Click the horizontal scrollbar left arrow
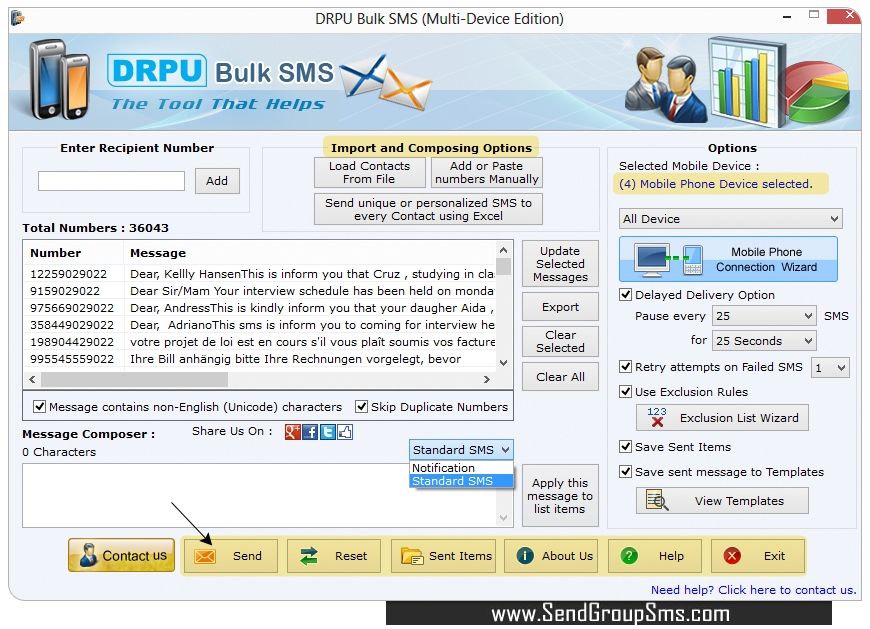 click(32, 379)
